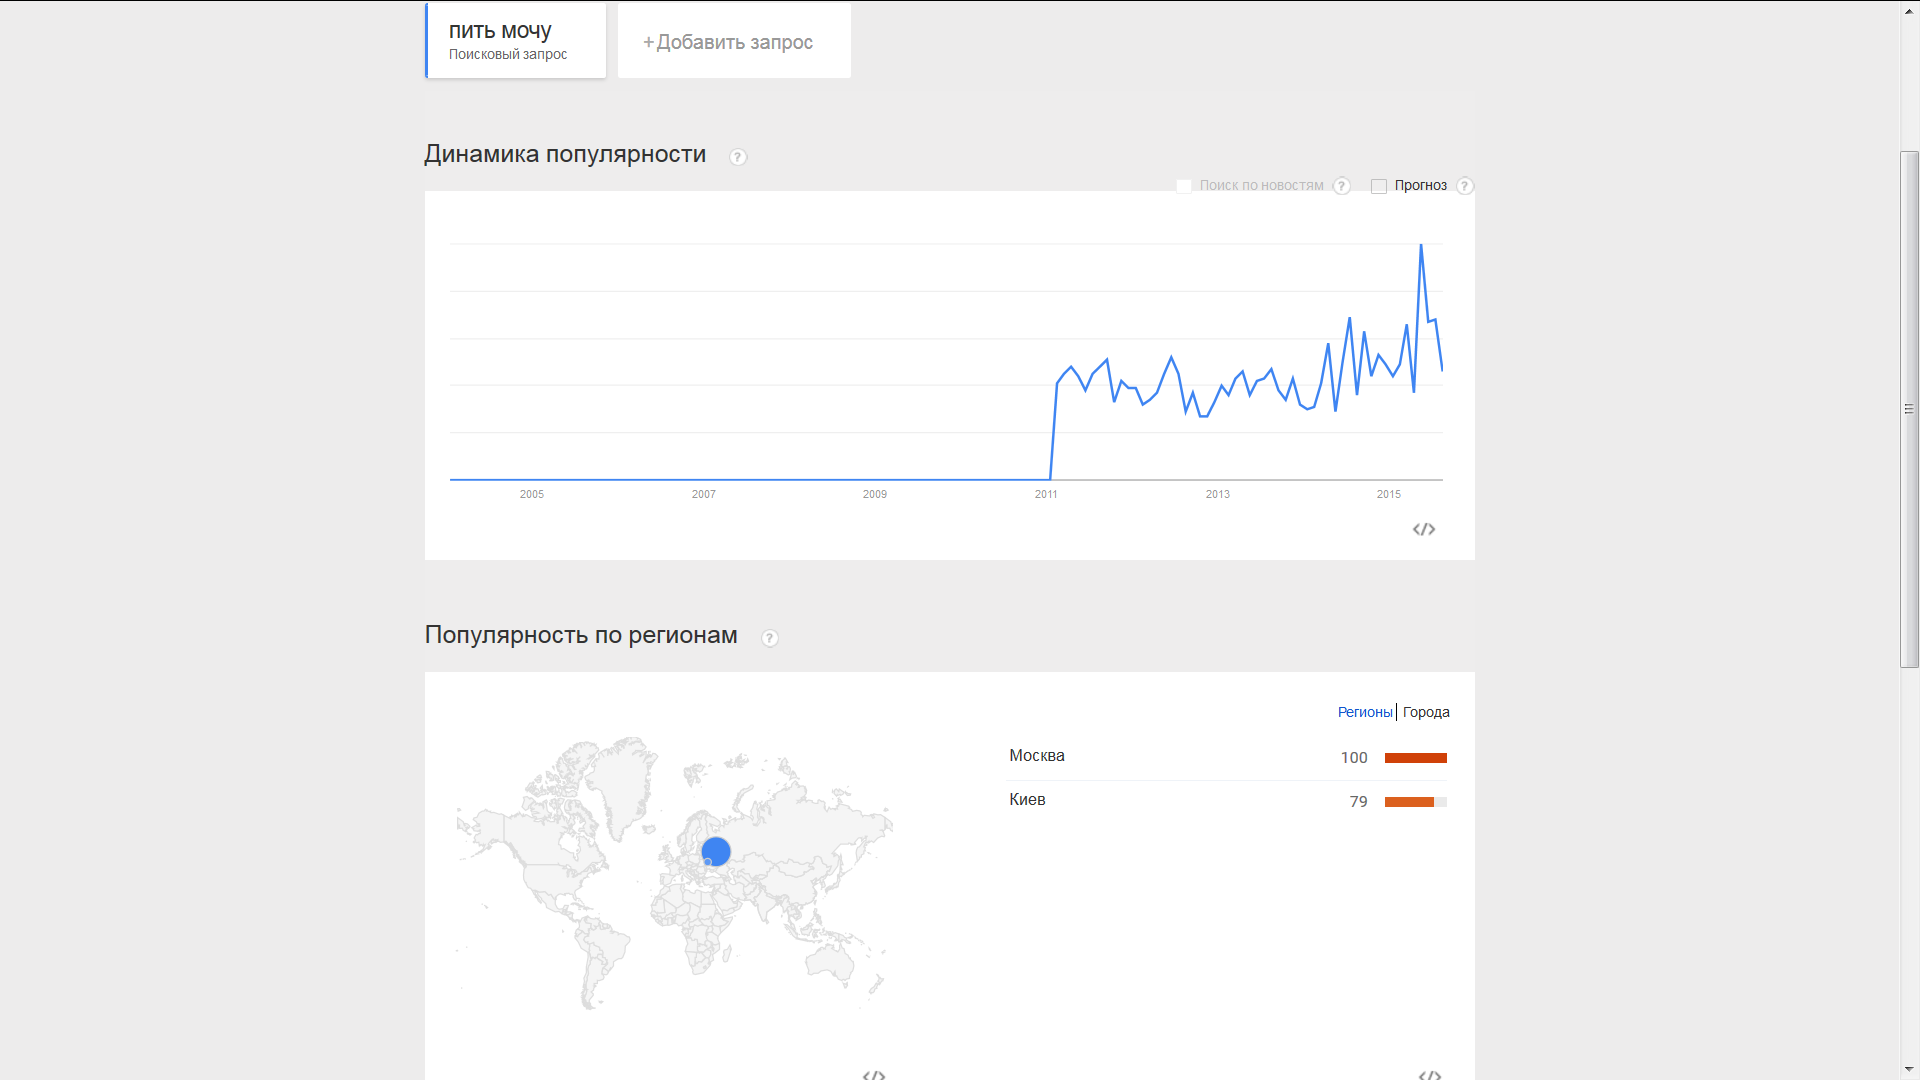Image resolution: width=1920 pixels, height=1080 pixels.
Task: Toggle the Поиск по новостям checkbox
Action: click(x=1184, y=186)
